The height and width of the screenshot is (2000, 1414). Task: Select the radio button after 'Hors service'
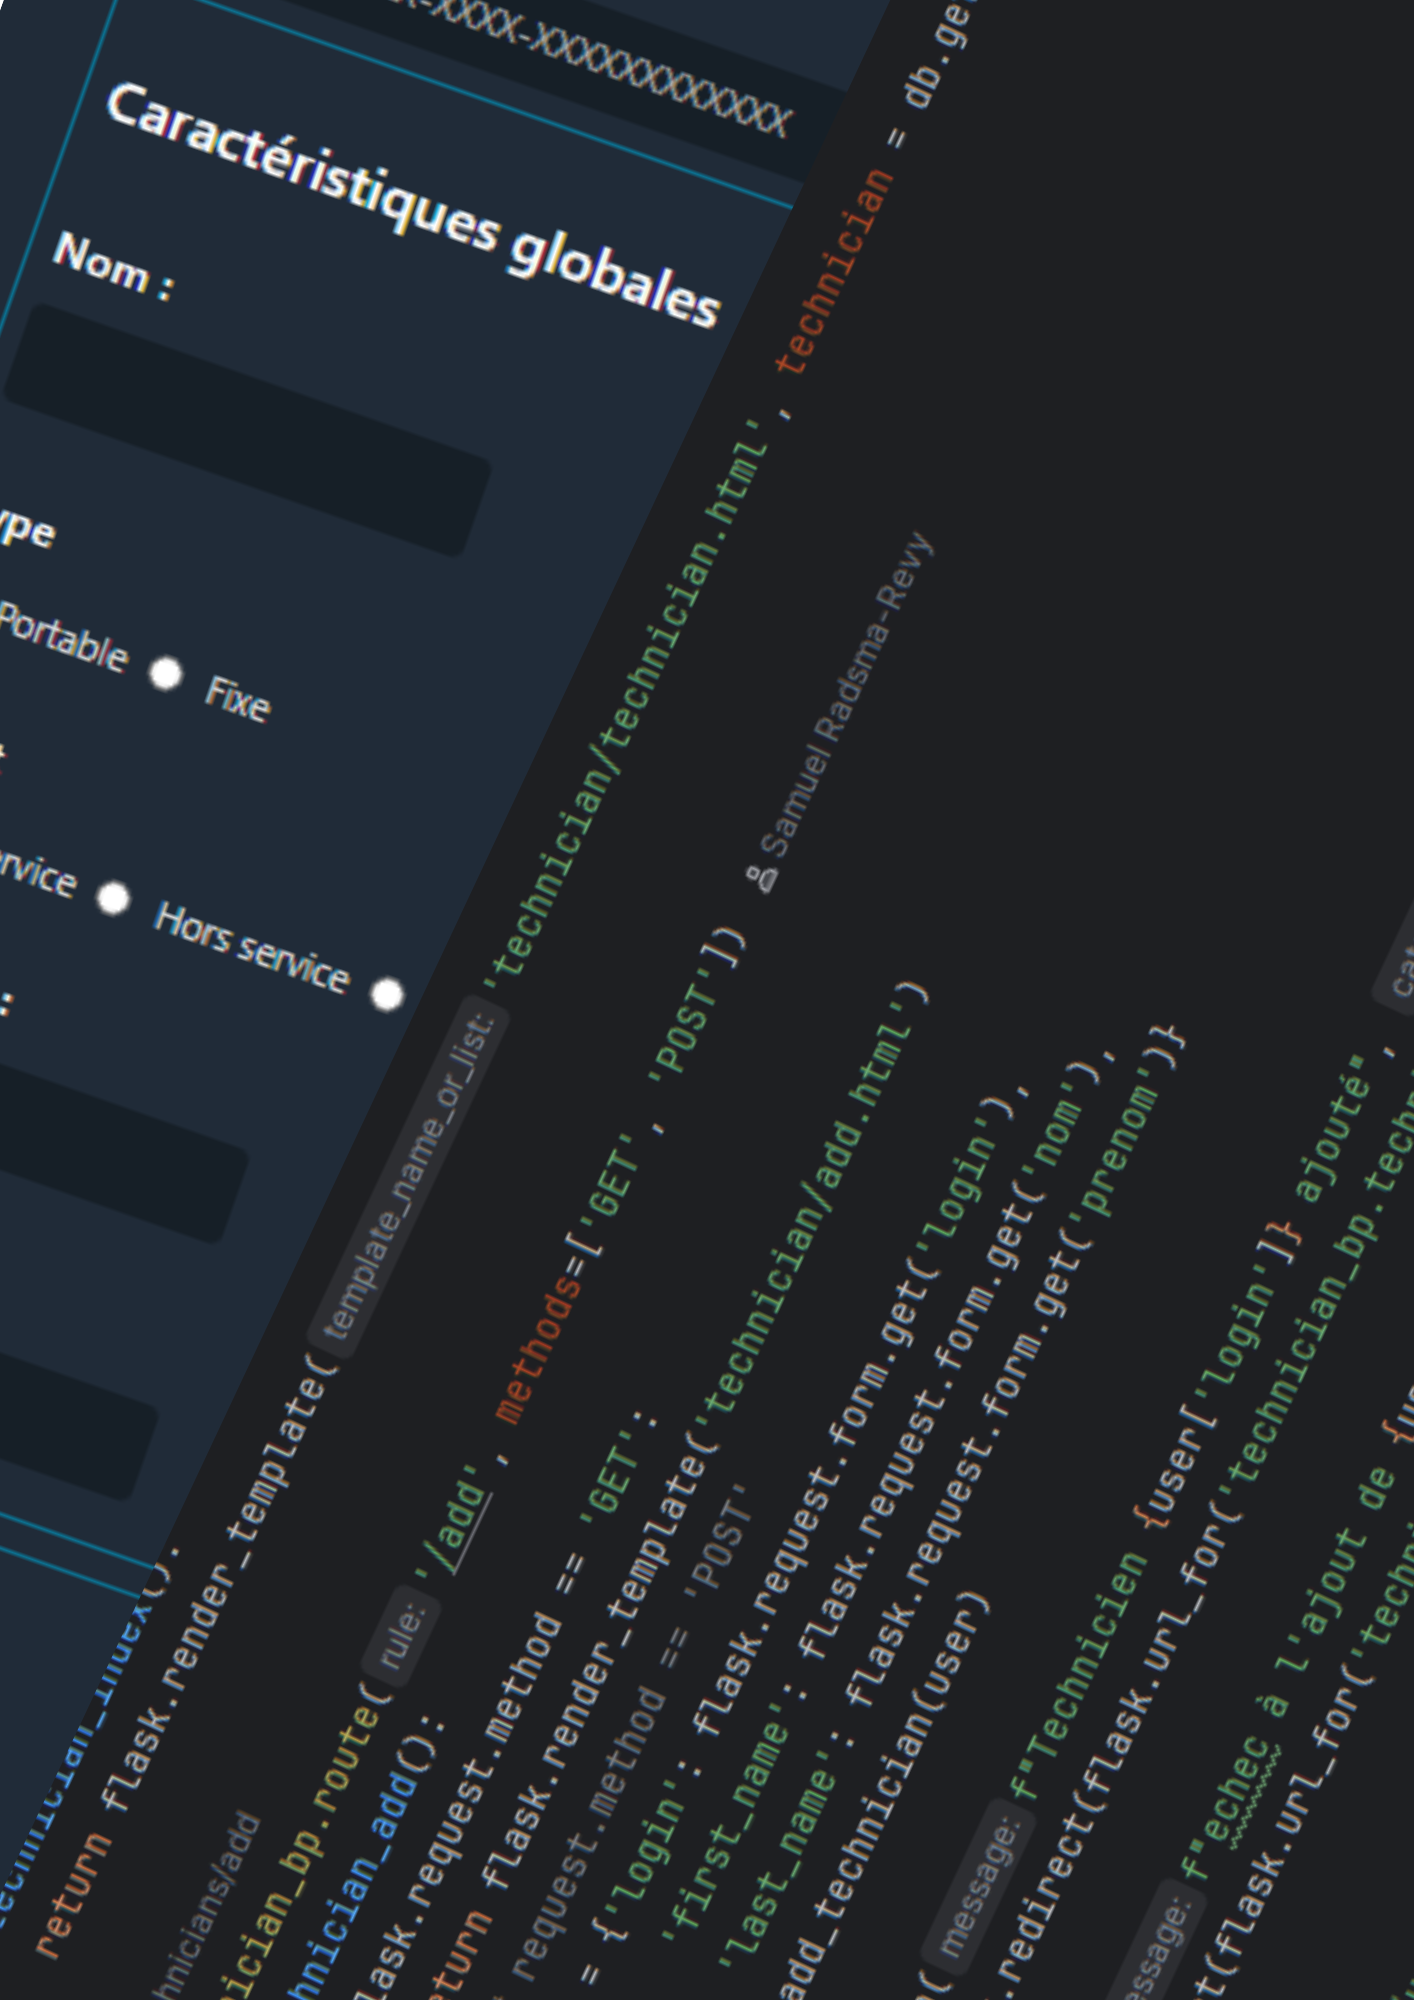coord(388,994)
